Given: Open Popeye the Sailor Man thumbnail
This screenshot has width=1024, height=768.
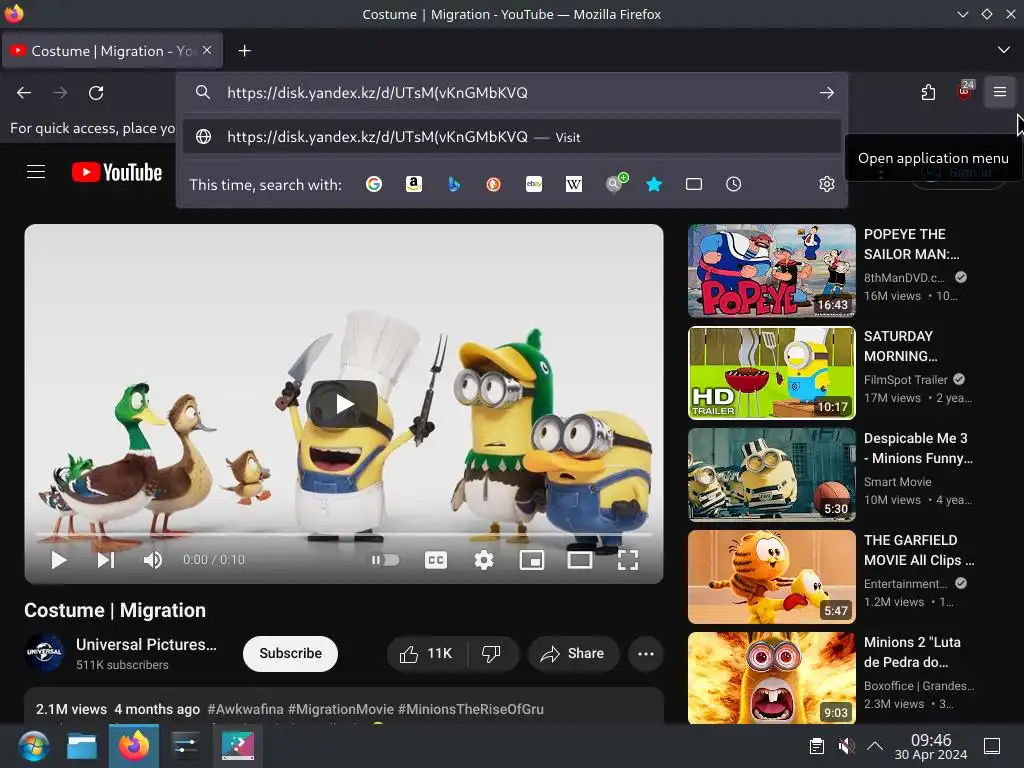Looking at the screenshot, I should 772,270.
